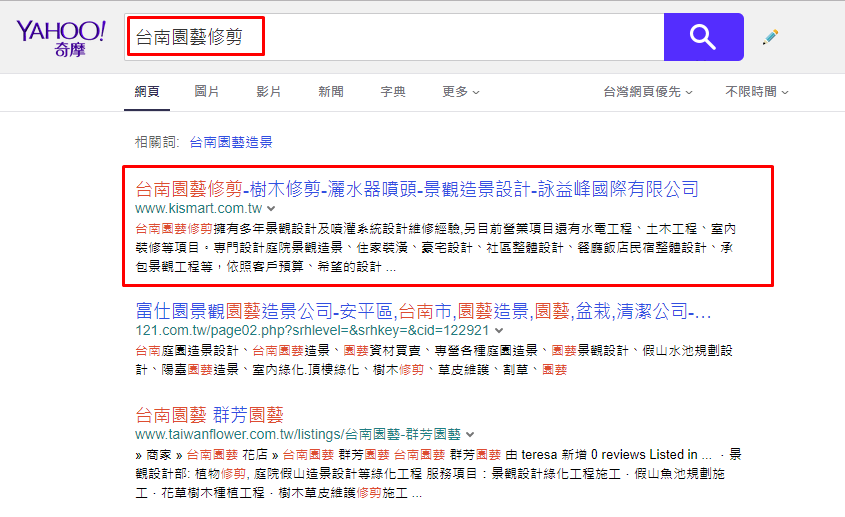
Task: Expand the arrow next to the 121.com.tw URL
Action: pyautogui.click(x=499, y=330)
